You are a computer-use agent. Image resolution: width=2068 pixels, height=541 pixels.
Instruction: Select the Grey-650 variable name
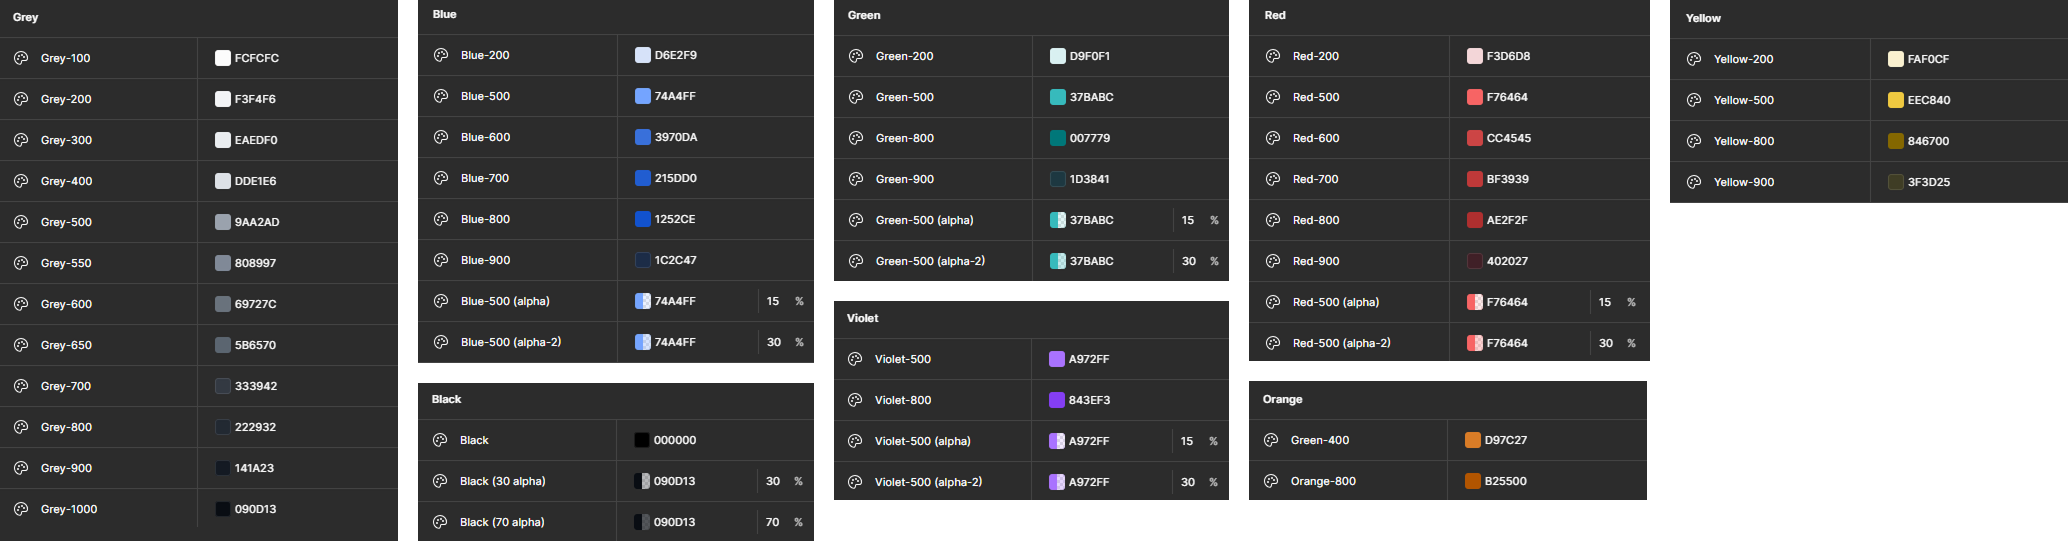click(66, 345)
